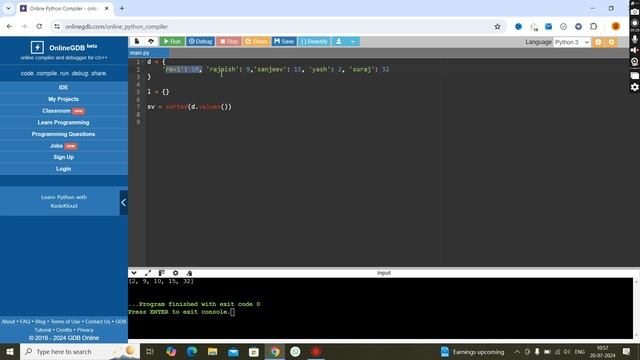Click the OnlineGDB logo
This screenshot has height=360, width=640.
tap(64, 47)
